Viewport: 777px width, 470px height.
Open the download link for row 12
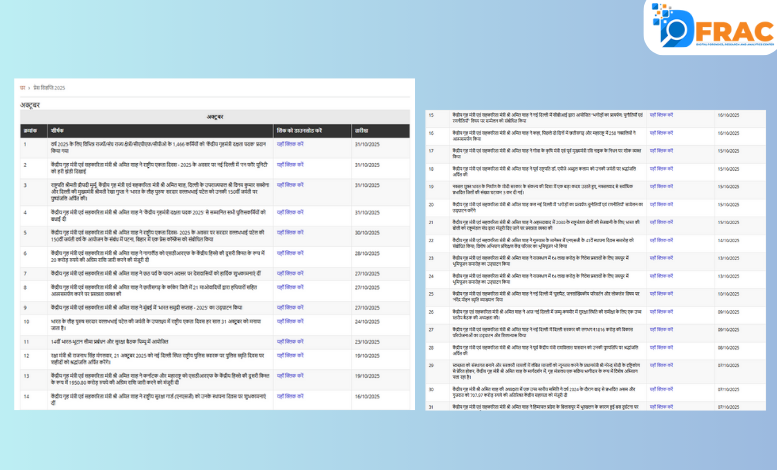click(290, 354)
